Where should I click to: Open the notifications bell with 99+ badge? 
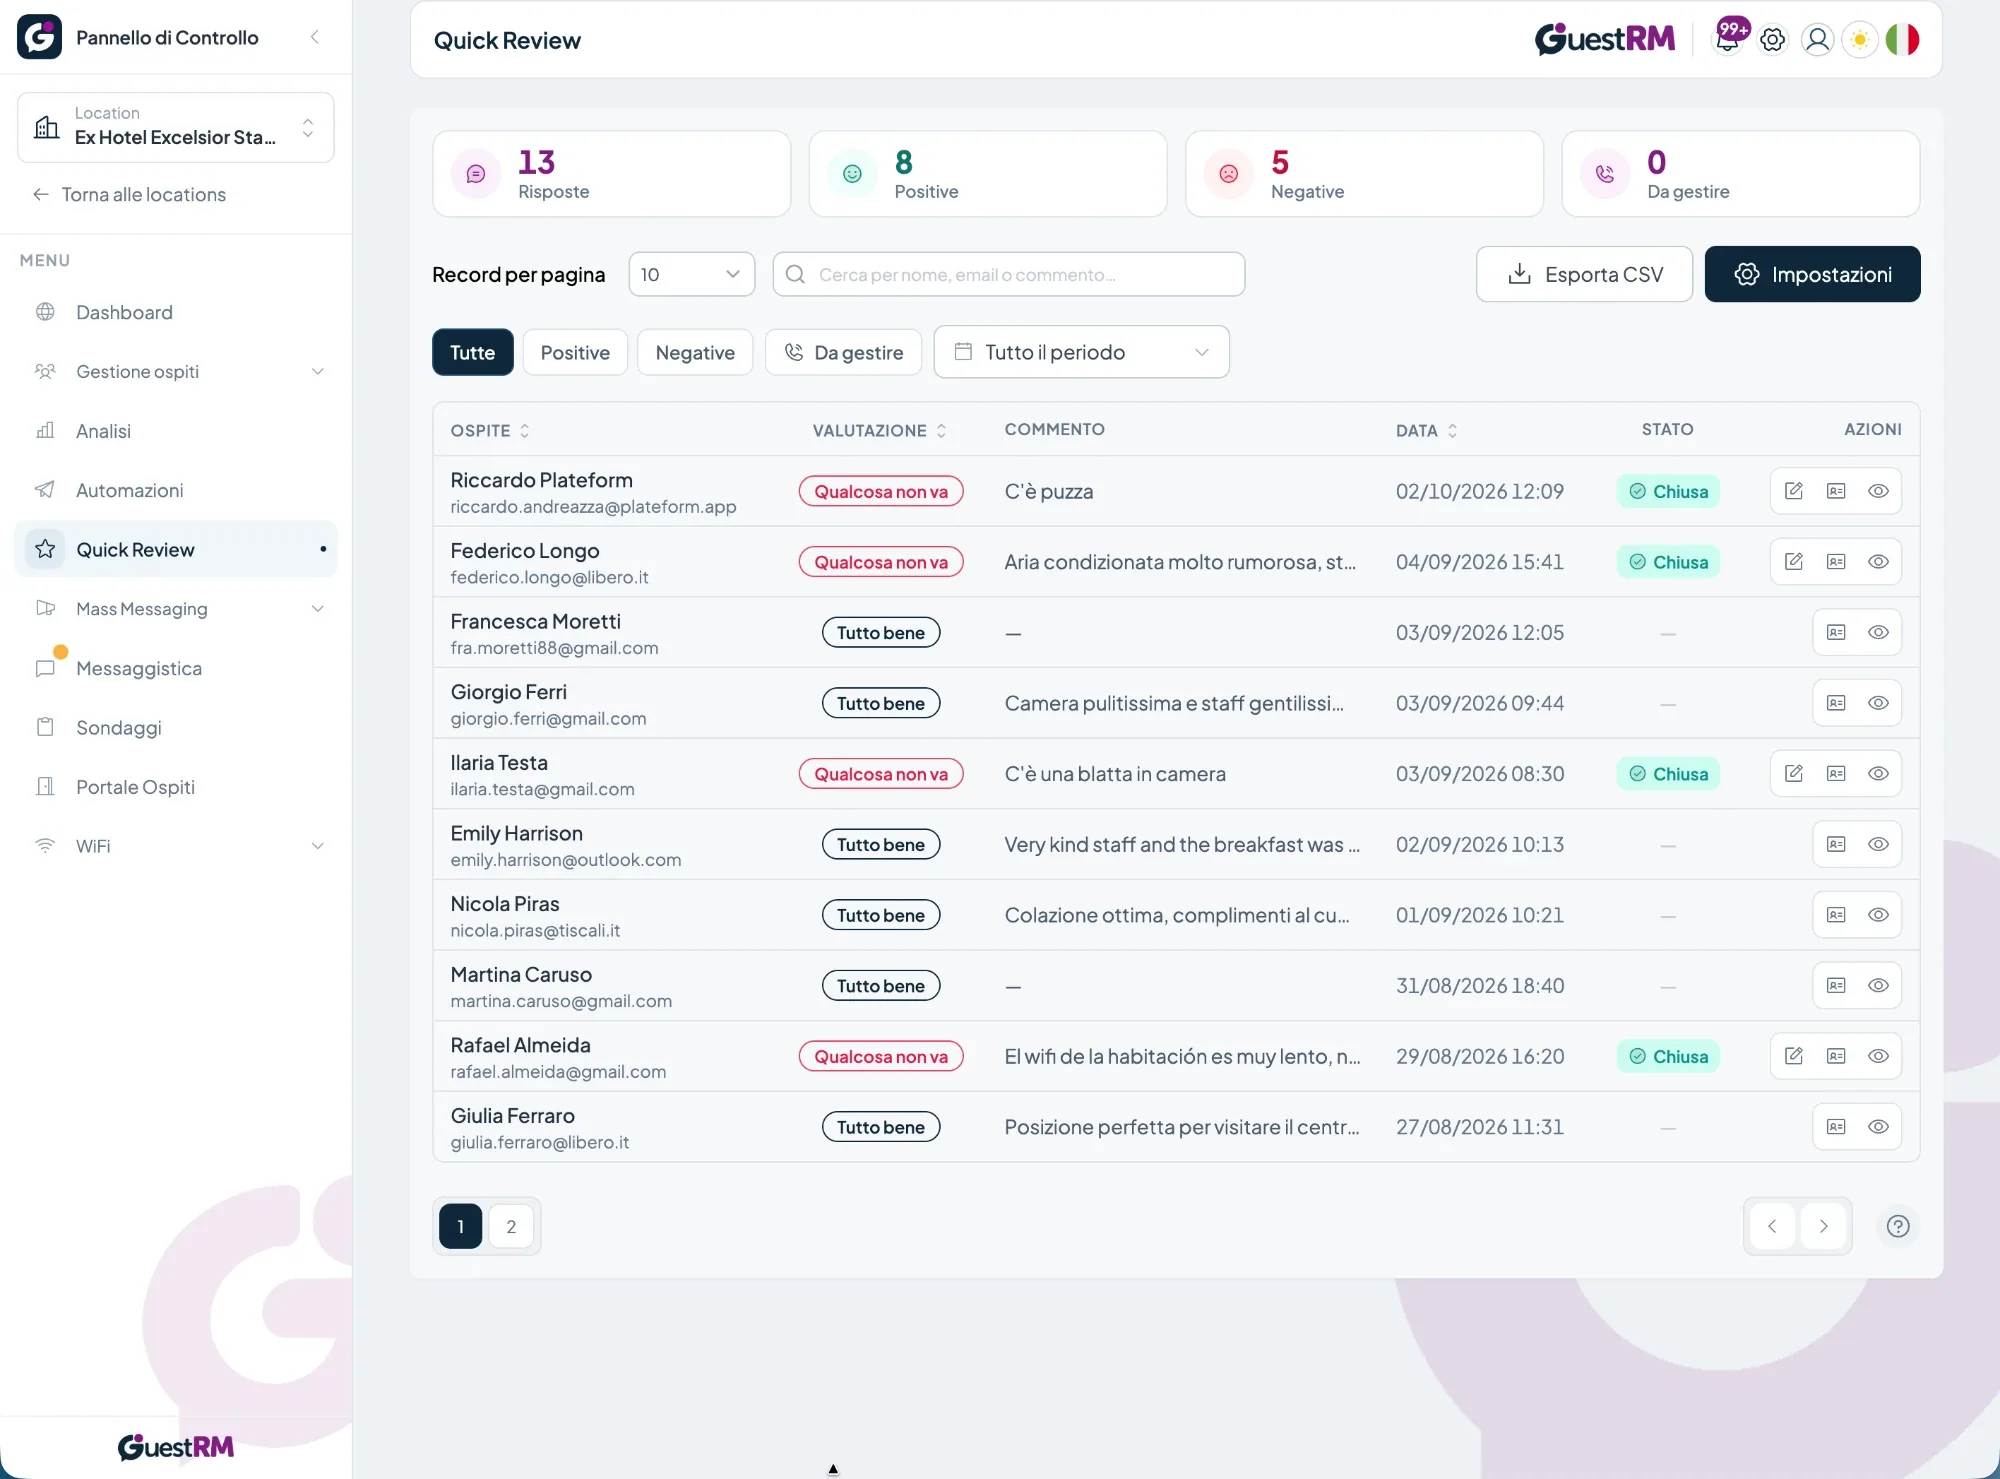(x=1728, y=38)
